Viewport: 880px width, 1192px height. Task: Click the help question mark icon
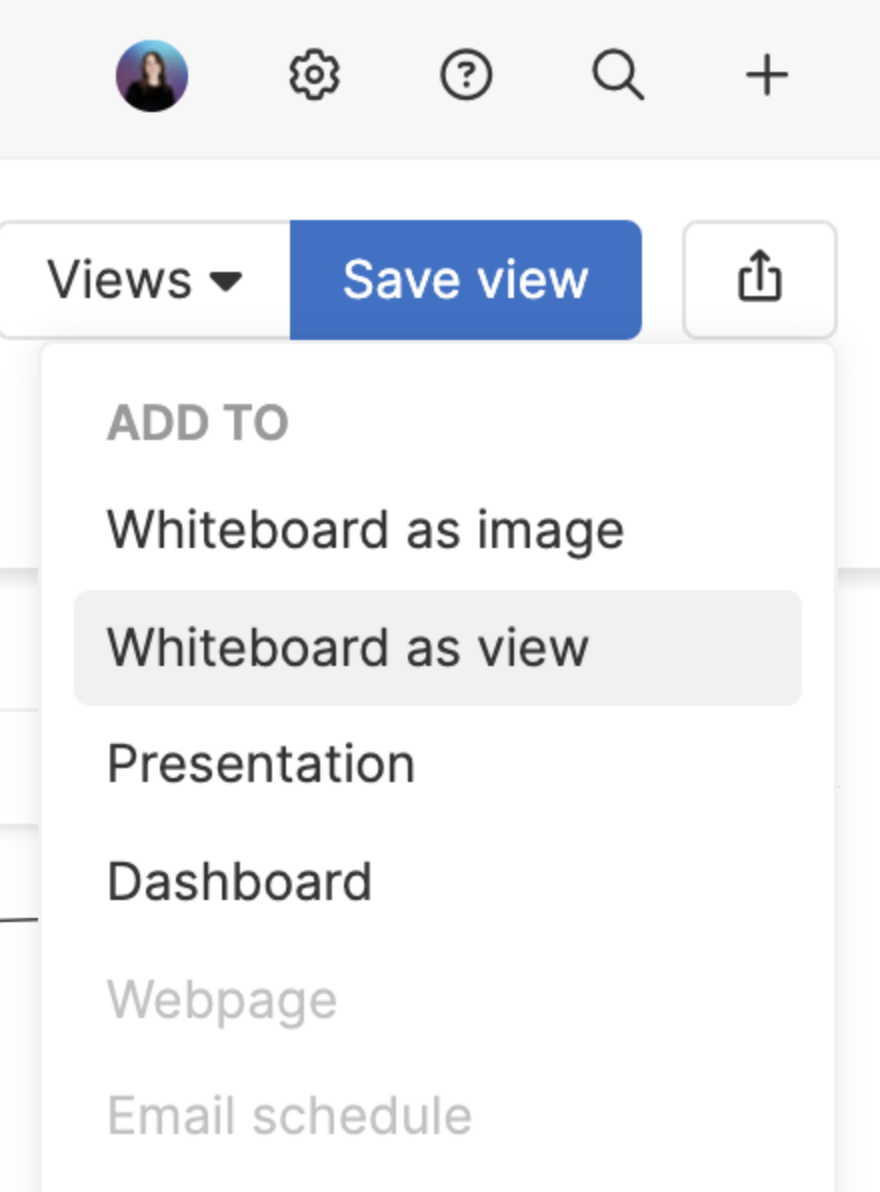(466, 75)
